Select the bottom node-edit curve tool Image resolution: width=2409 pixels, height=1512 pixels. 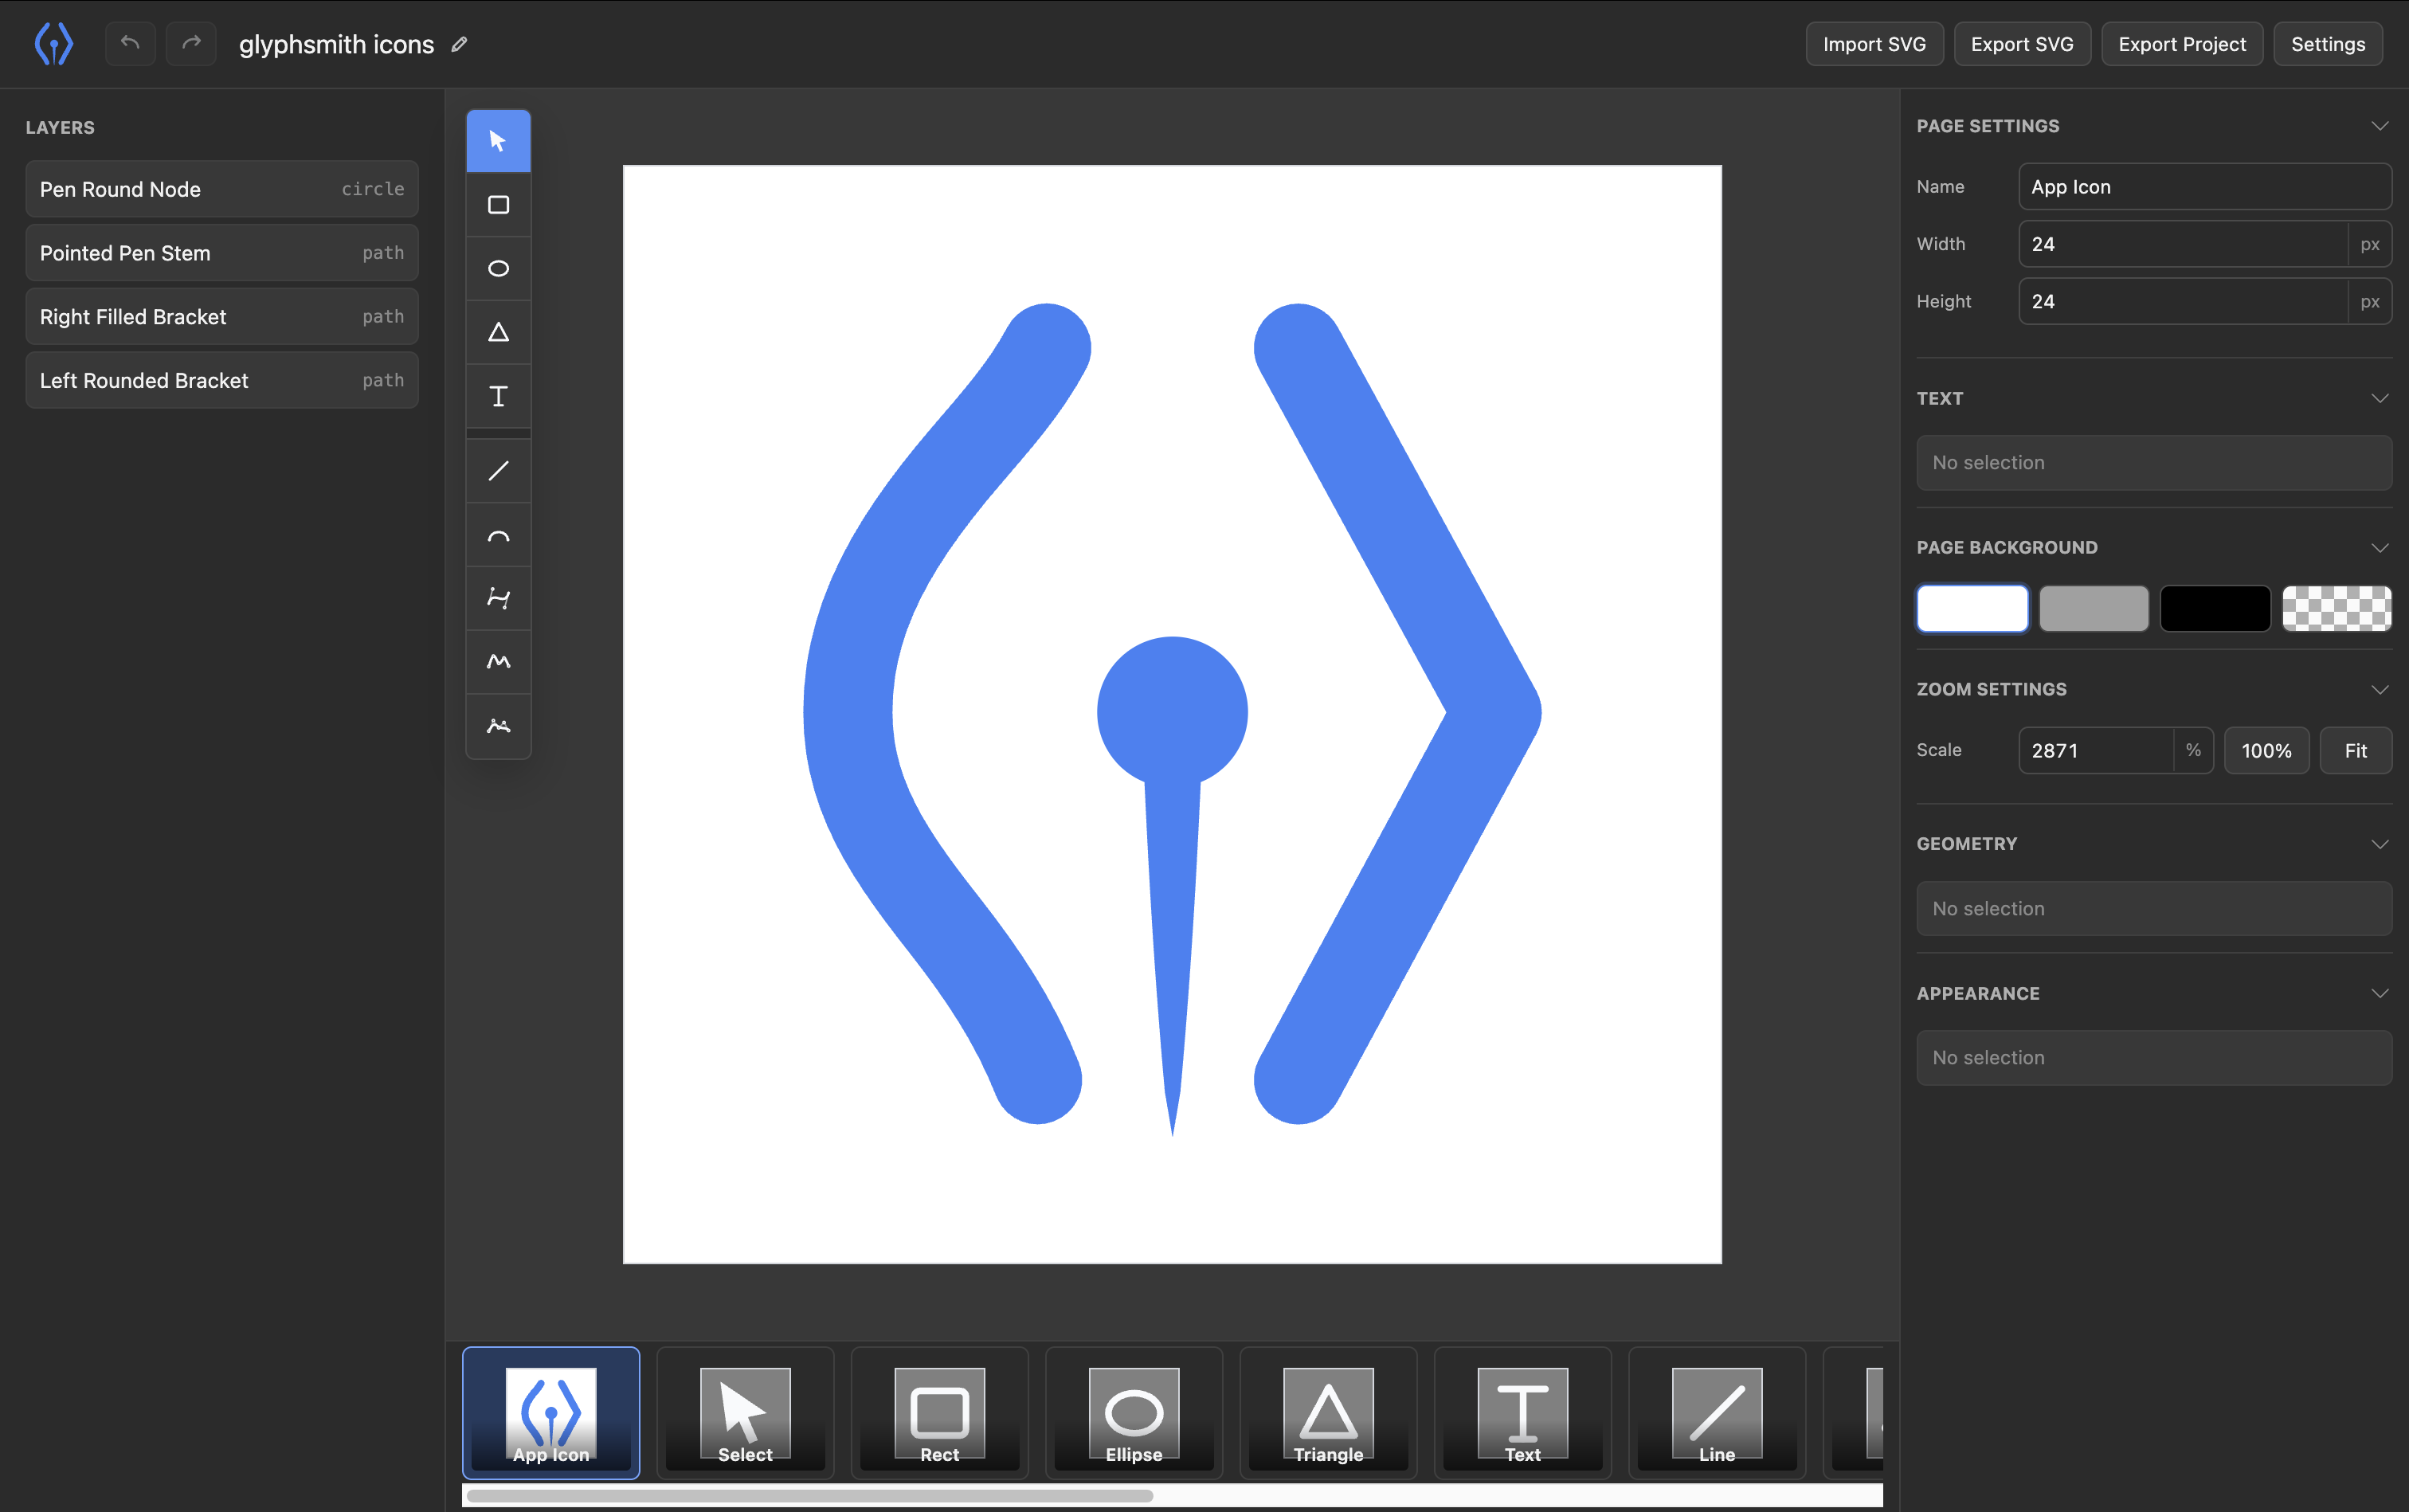coord(498,726)
